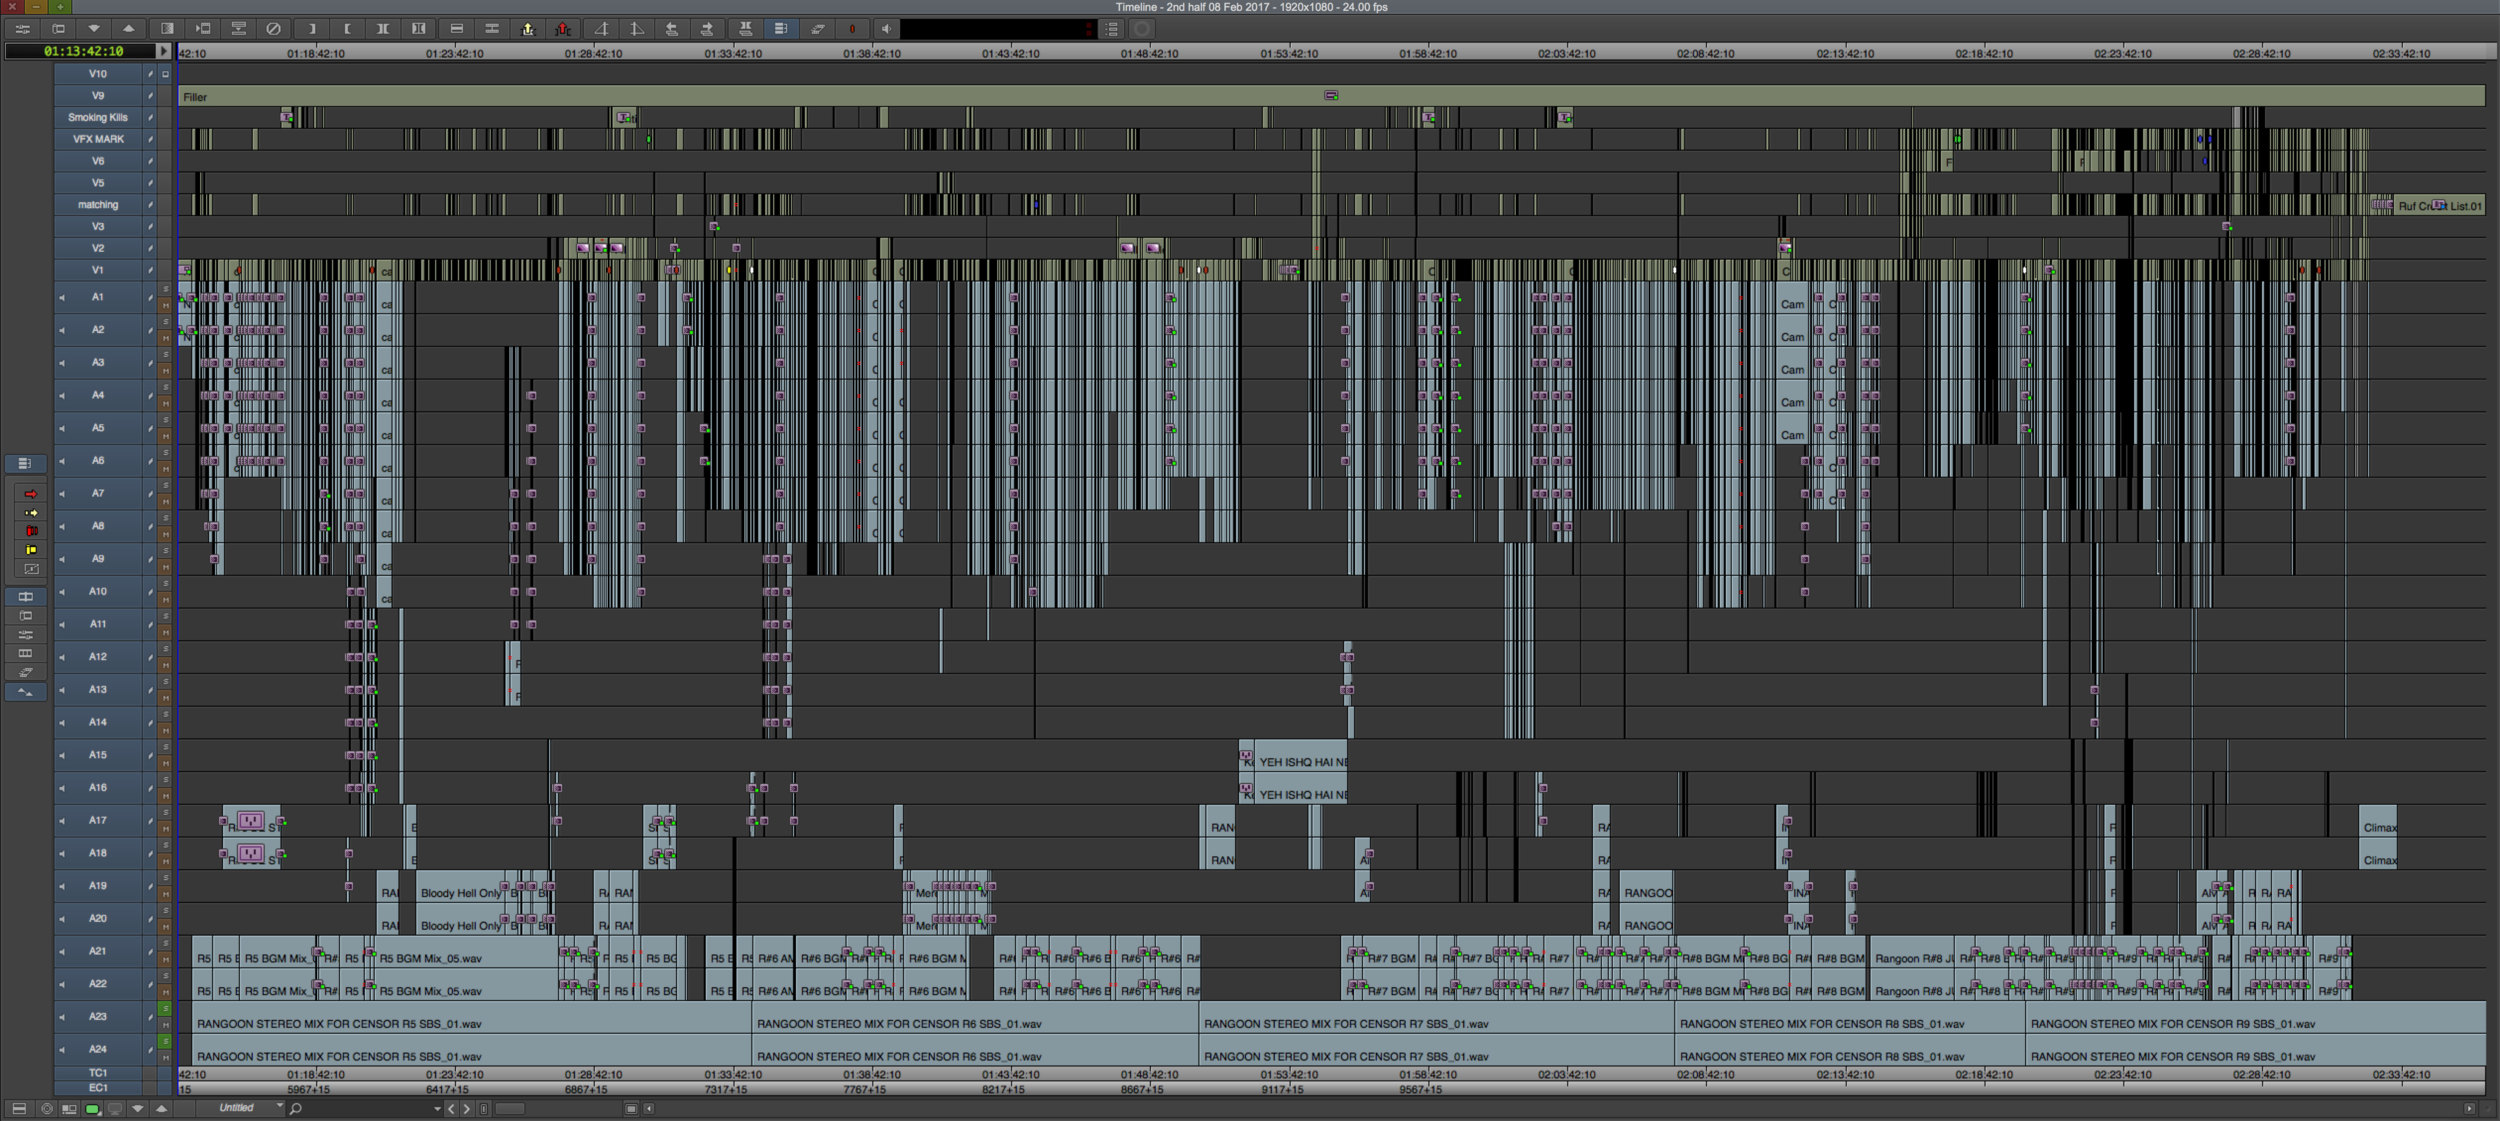The image size is (2500, 1121).
Task: Select the VFX MARK track selector
Action: tap(98, 139)
